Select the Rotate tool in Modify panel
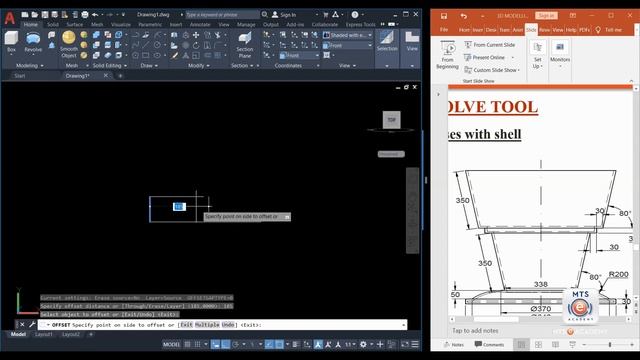This screenshot has width=640, height=360. (196, 45)
